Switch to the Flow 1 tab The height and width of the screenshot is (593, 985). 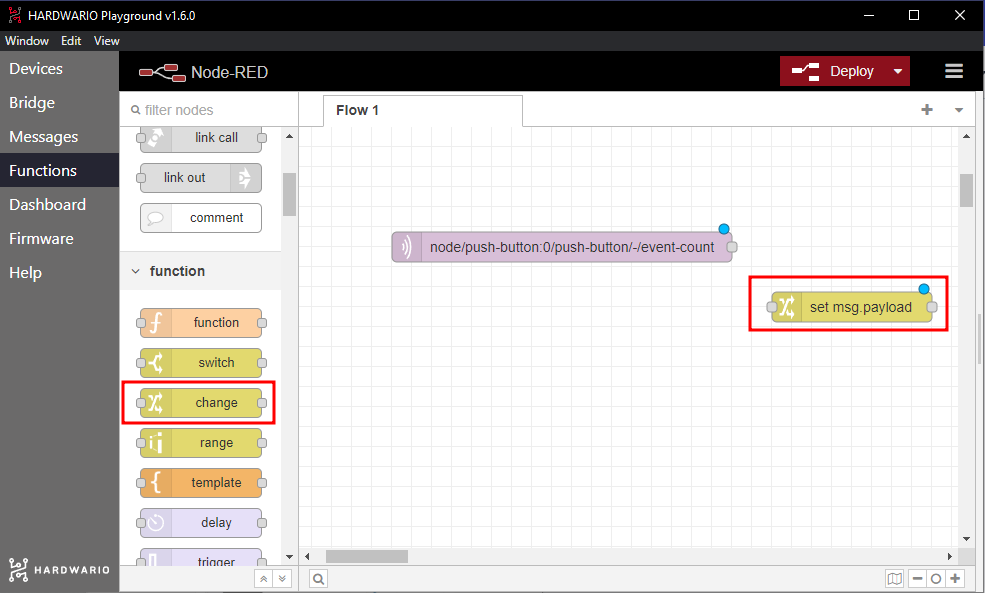423,111
